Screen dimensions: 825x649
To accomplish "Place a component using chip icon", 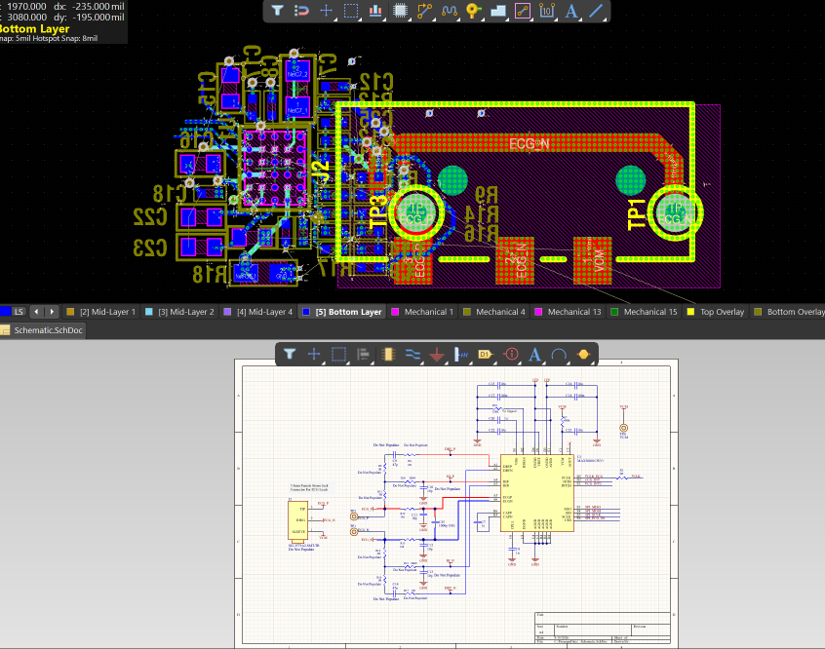I will (400, 11).
